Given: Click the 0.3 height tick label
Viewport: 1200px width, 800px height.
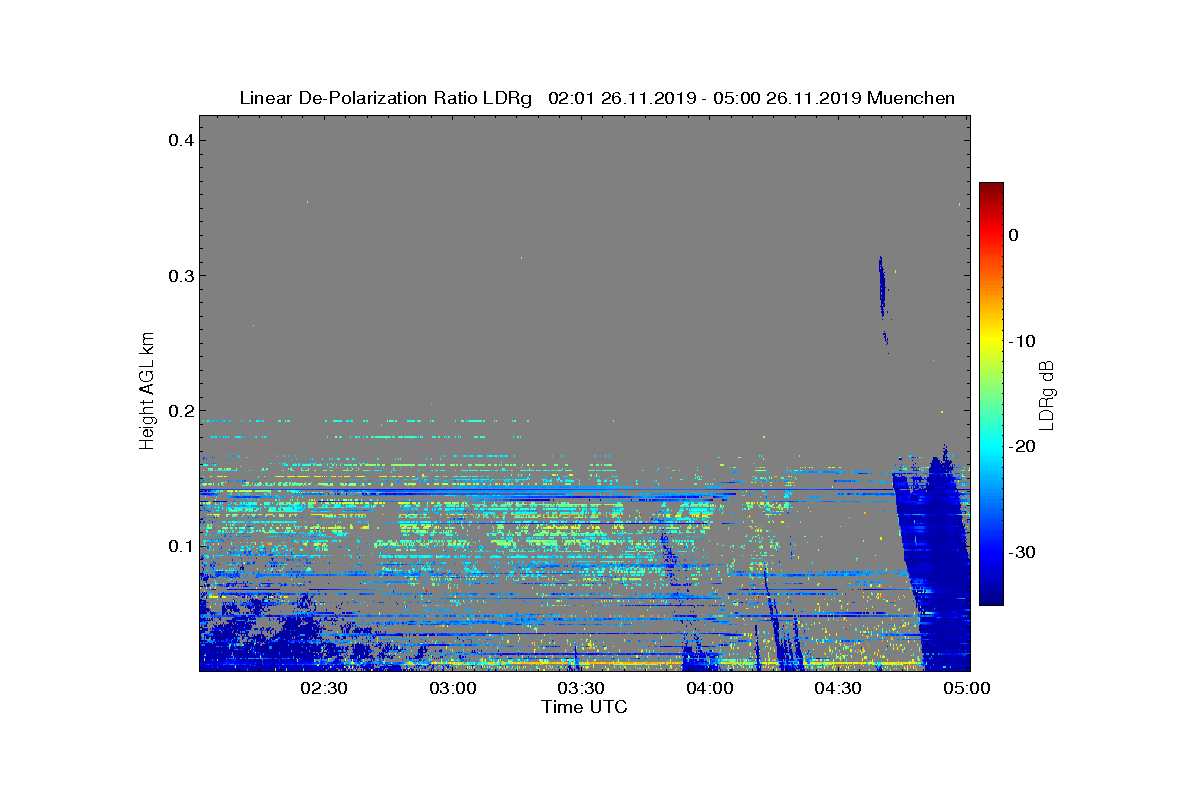Looking at the screenshot, I should pos(180,276).
